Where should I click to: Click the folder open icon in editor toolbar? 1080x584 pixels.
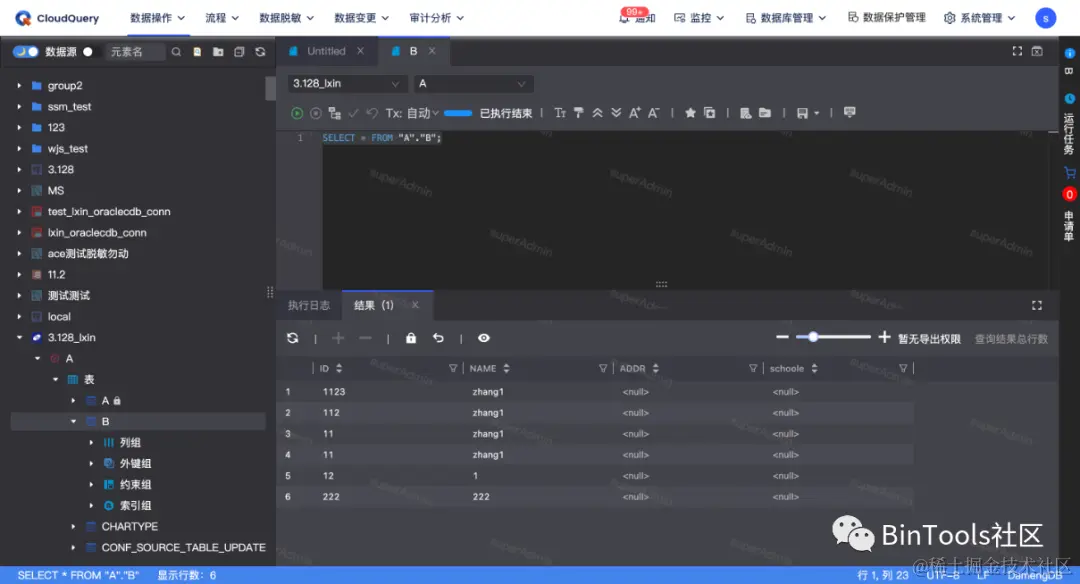tap(765, 113)
